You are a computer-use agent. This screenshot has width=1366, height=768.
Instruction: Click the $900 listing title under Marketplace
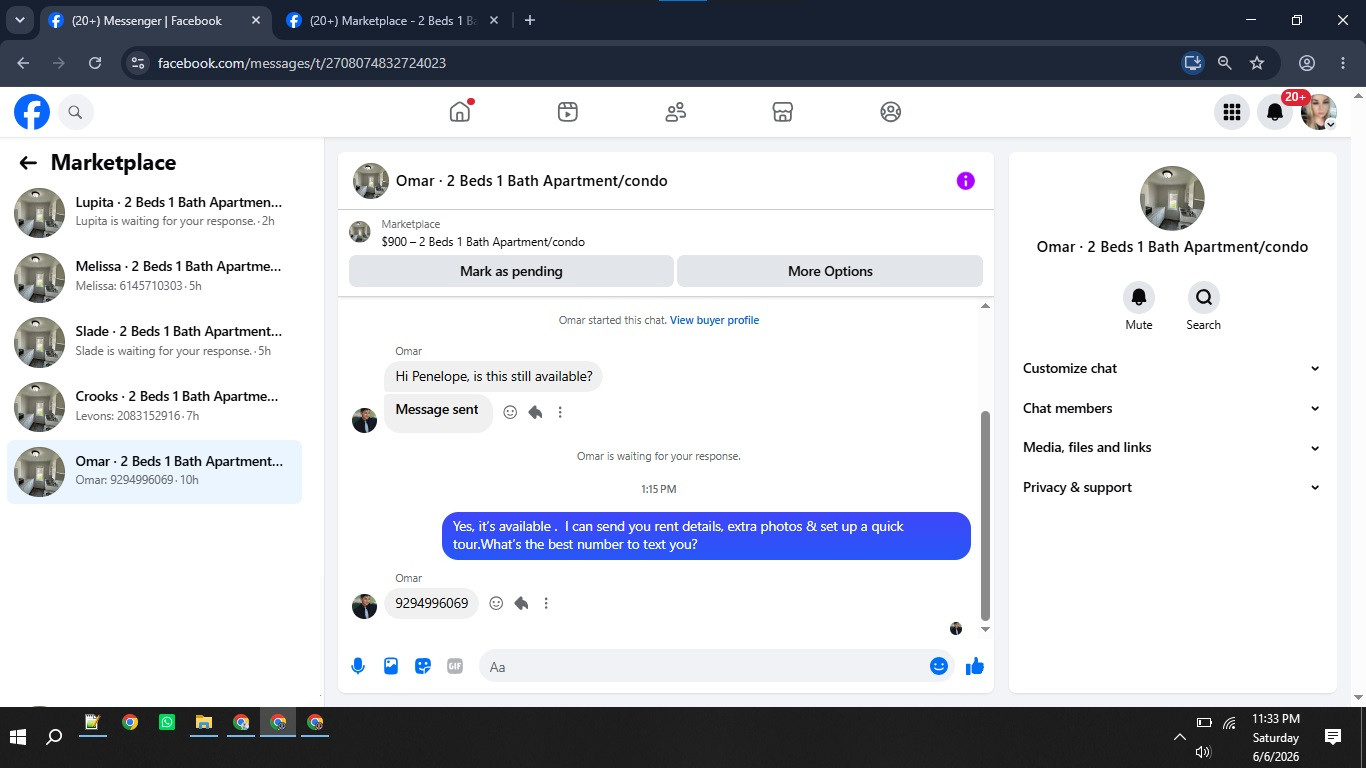(483, 242)
